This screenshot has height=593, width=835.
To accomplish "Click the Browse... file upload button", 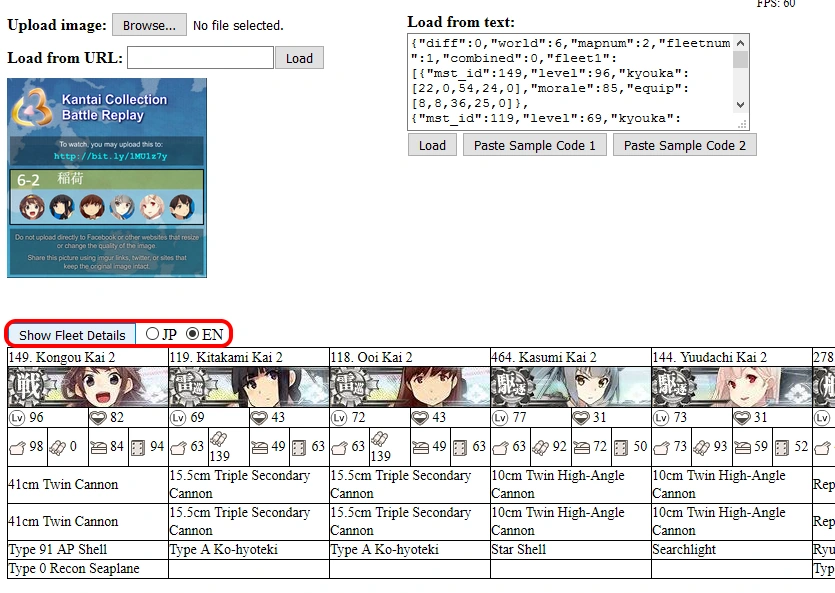I will click(149, 25).
